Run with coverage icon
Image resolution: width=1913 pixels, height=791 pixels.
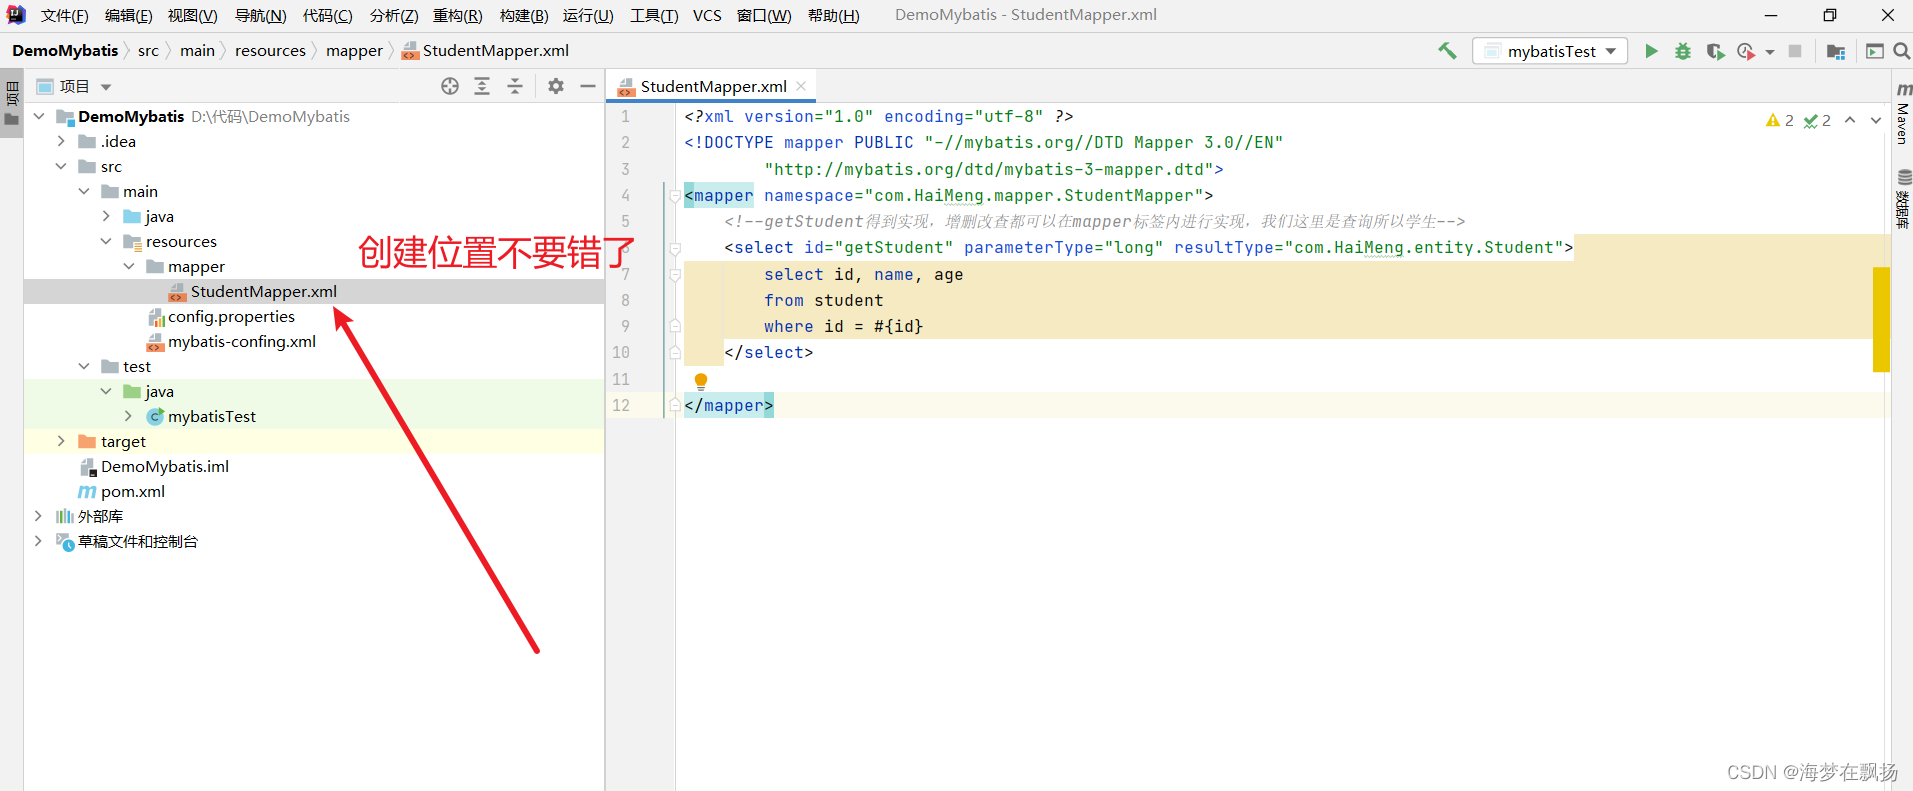[x=1715, y=51]
